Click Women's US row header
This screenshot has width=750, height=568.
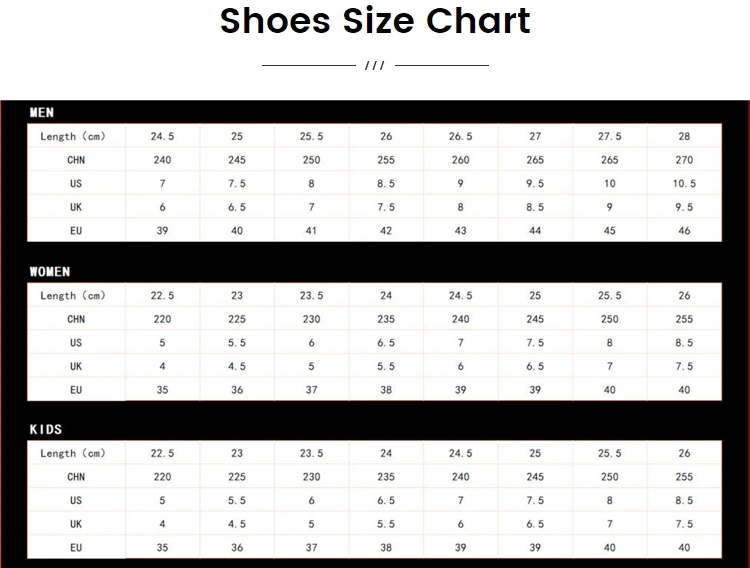76,343
